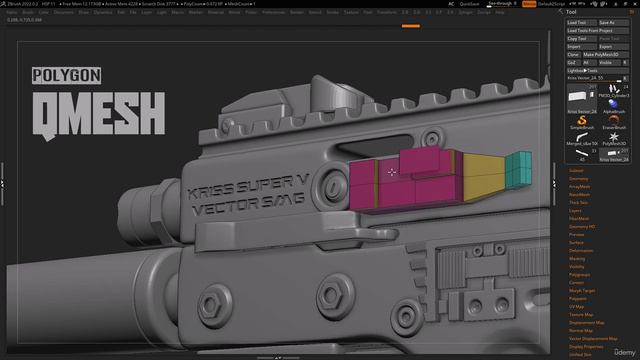Adjust the See-through slider
The height and width of the screenshot is (360, 640).
tap(503, 4)
